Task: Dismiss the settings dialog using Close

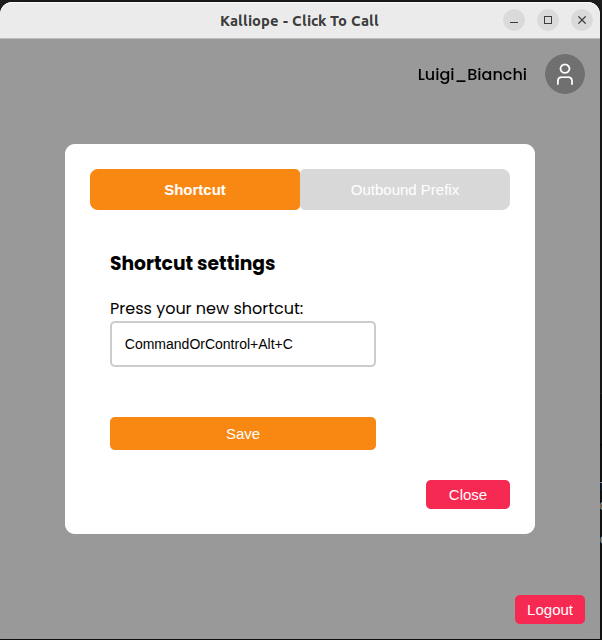Action: (x=468, y=495)
